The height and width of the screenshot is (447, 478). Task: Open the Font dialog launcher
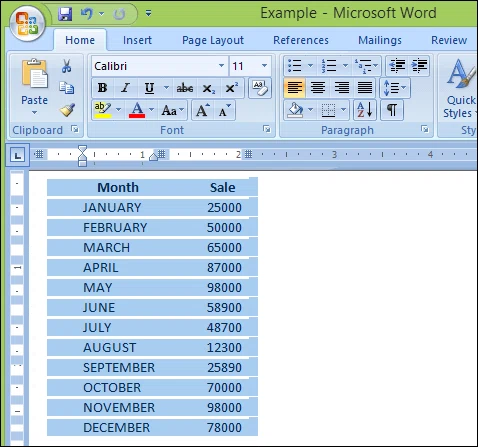[x=267, y=129]
